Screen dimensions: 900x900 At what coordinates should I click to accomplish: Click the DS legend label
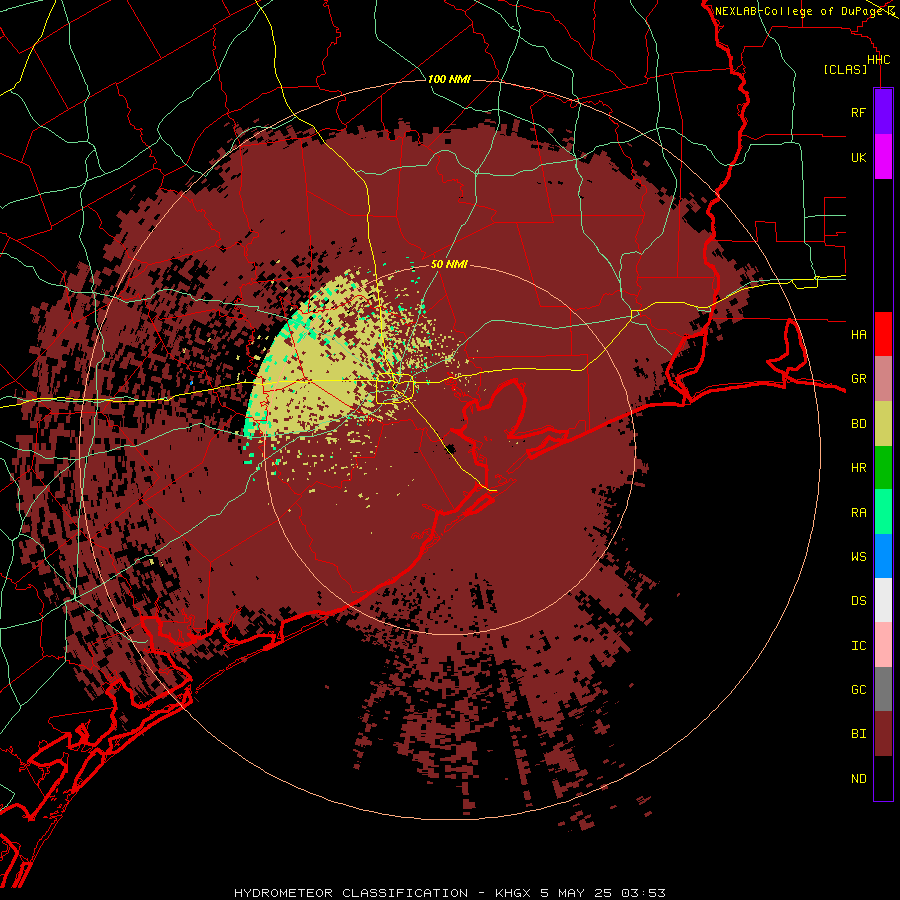[858, 601]
